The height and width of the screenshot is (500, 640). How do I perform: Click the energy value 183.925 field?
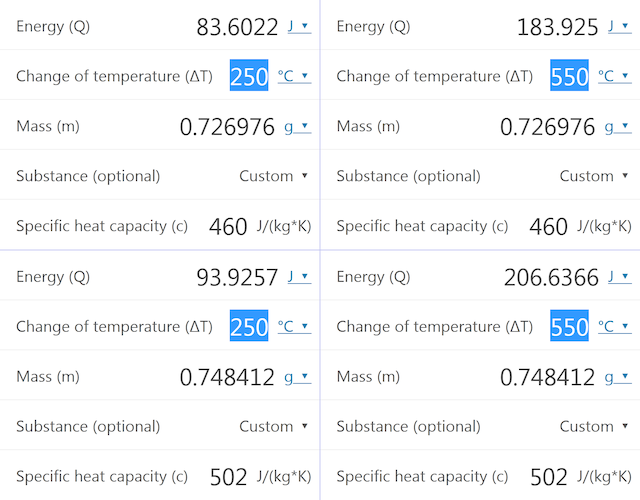557,27
